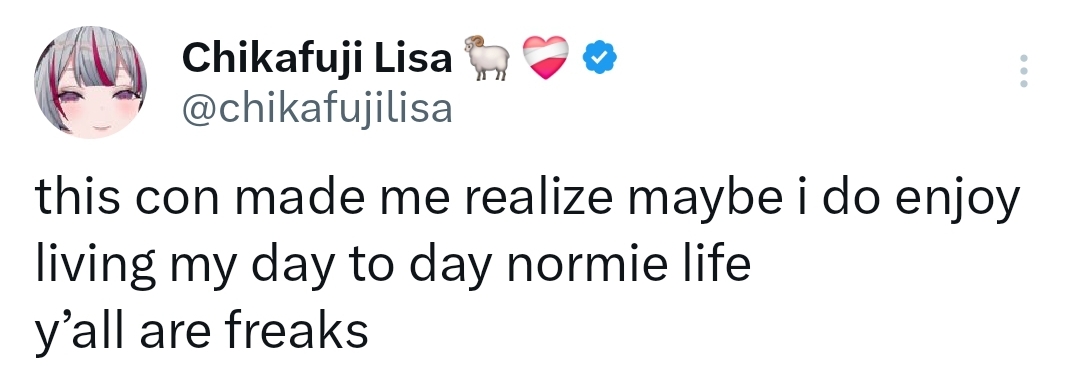Click the blue verified checkmark badge
The height and width of the screenshot is (373, 1079).
(600, 58)
